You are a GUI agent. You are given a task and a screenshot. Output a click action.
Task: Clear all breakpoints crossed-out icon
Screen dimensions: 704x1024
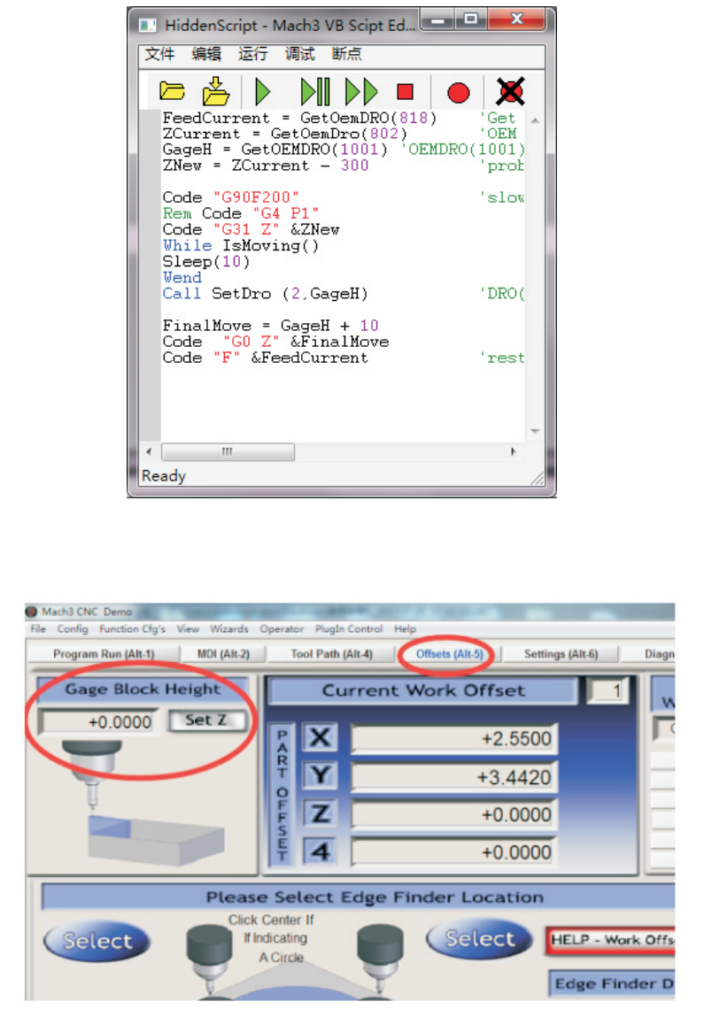(x=510, y=92)
